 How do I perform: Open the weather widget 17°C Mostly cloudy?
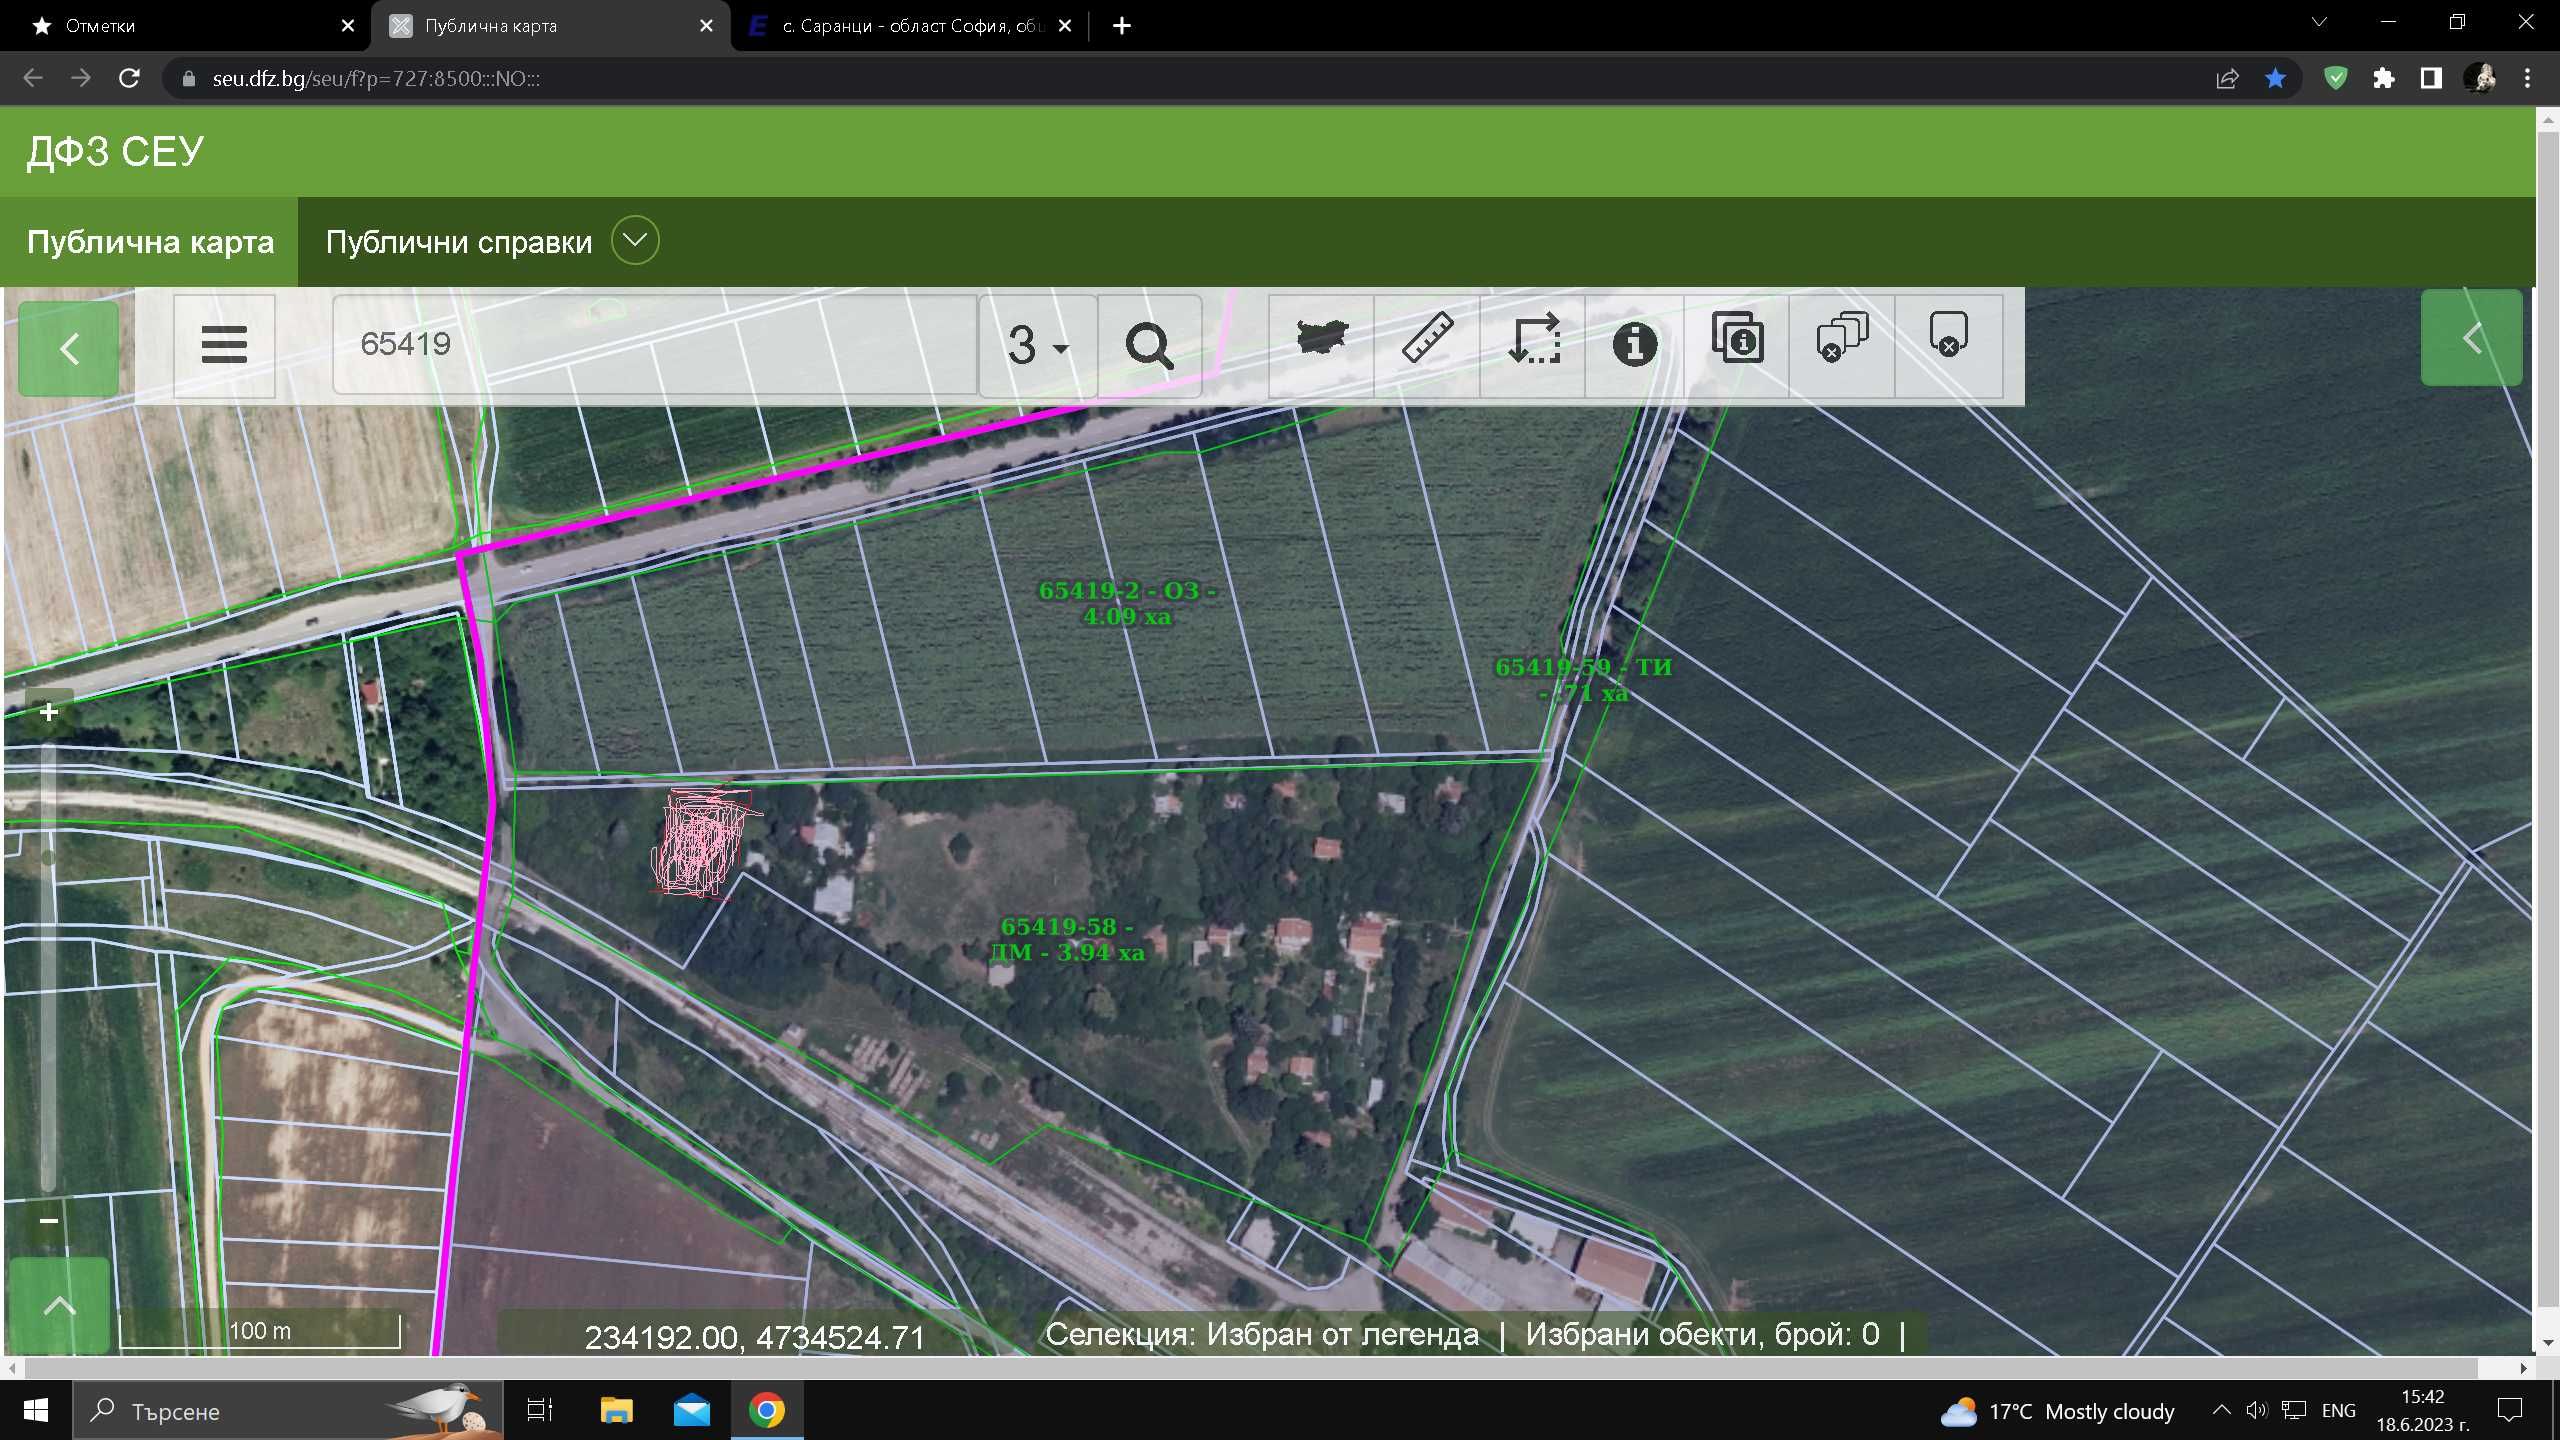[x=2058, y=1411]
